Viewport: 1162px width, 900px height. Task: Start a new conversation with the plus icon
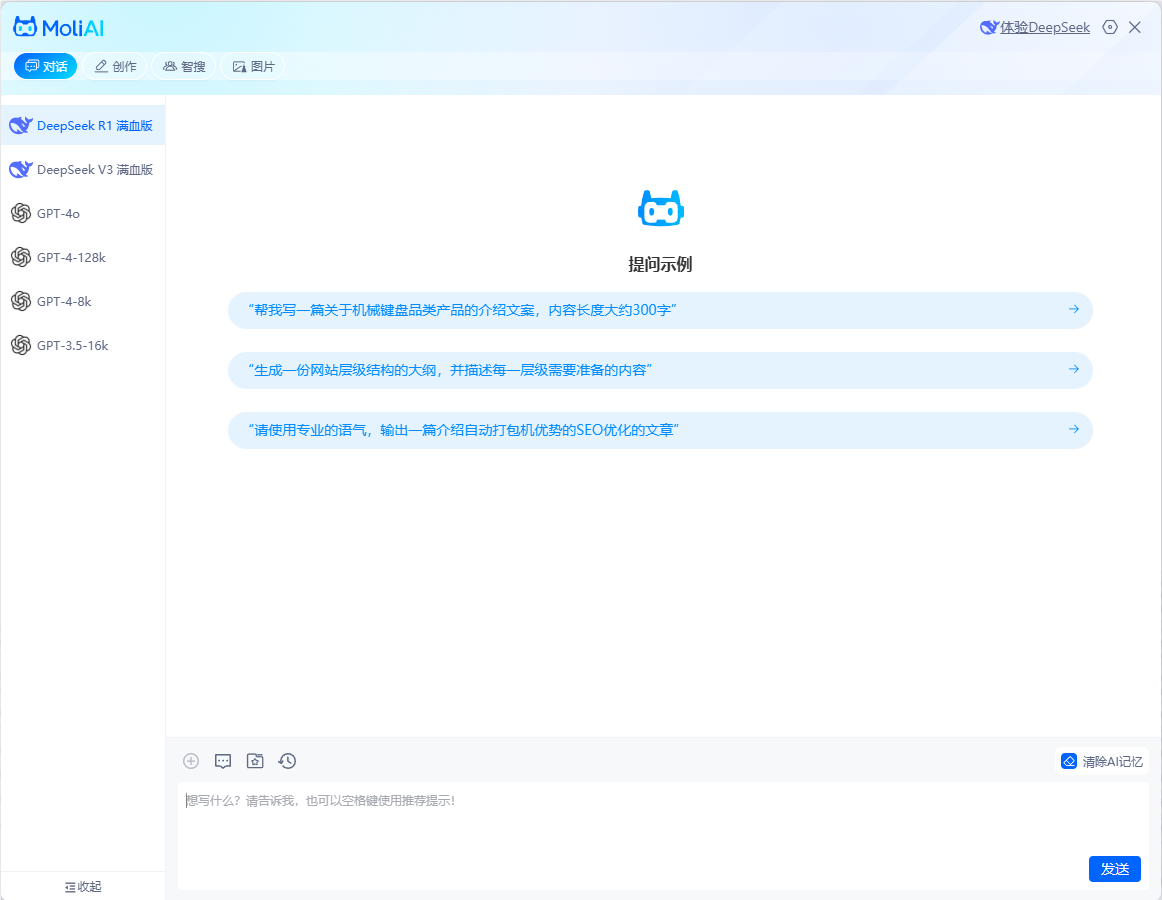tap(191, 761)
